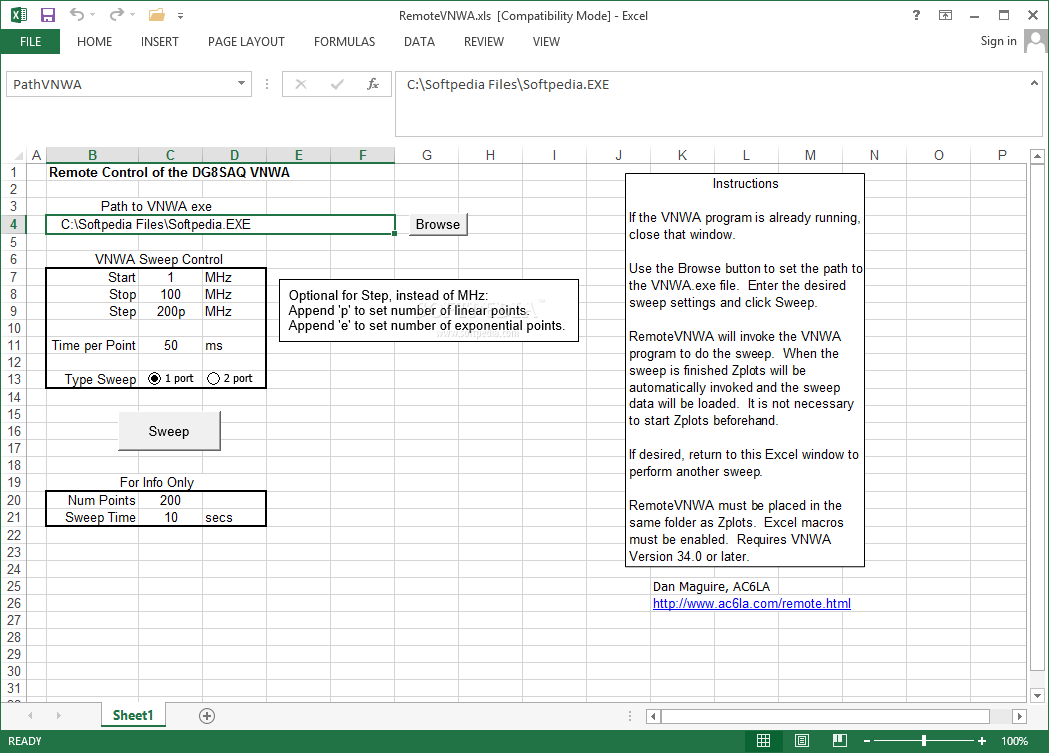This screenshot has height=753, width=1049.
Task: Switch to the INSERT ribbon tab
Action: pos(159,41)
